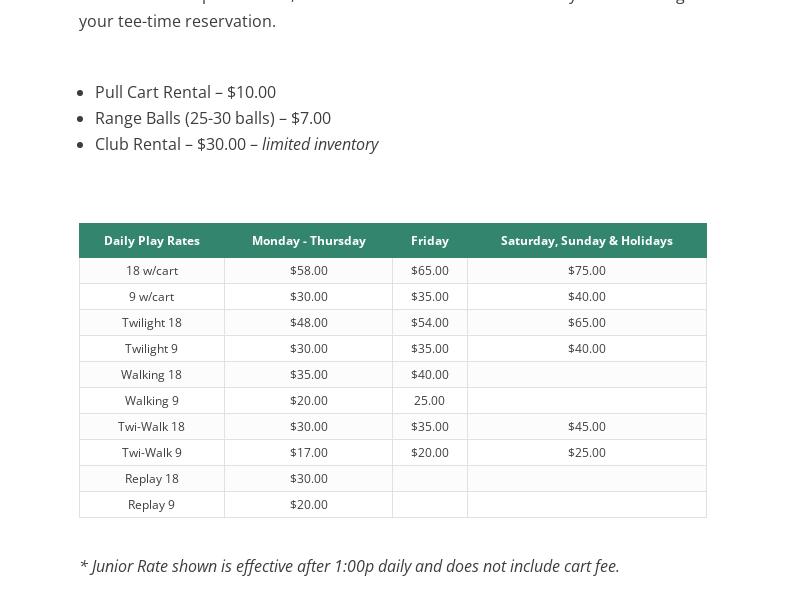Click the "Monday - Thursday" column header
Screen dimensions: 785x589
click(x=308, y=241)
